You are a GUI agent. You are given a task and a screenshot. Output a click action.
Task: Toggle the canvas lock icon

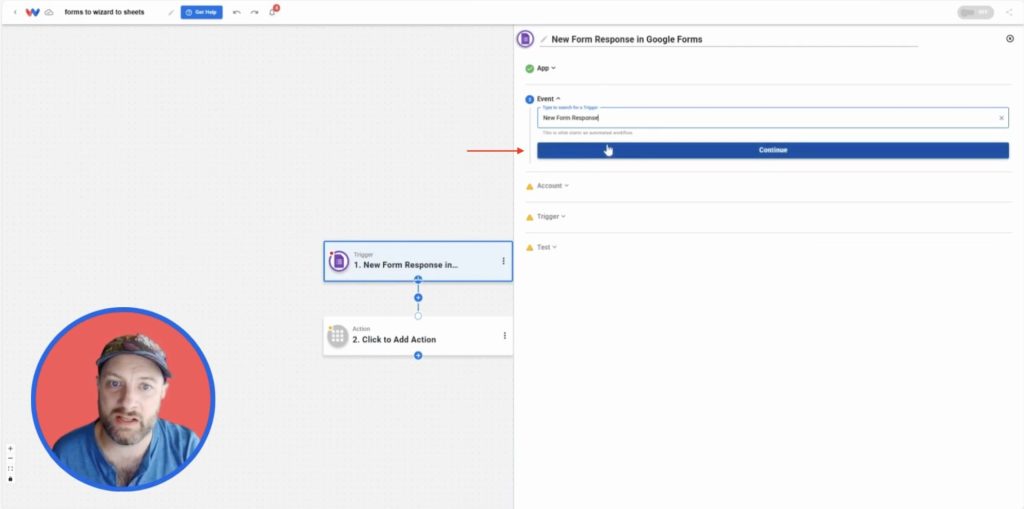10,479
